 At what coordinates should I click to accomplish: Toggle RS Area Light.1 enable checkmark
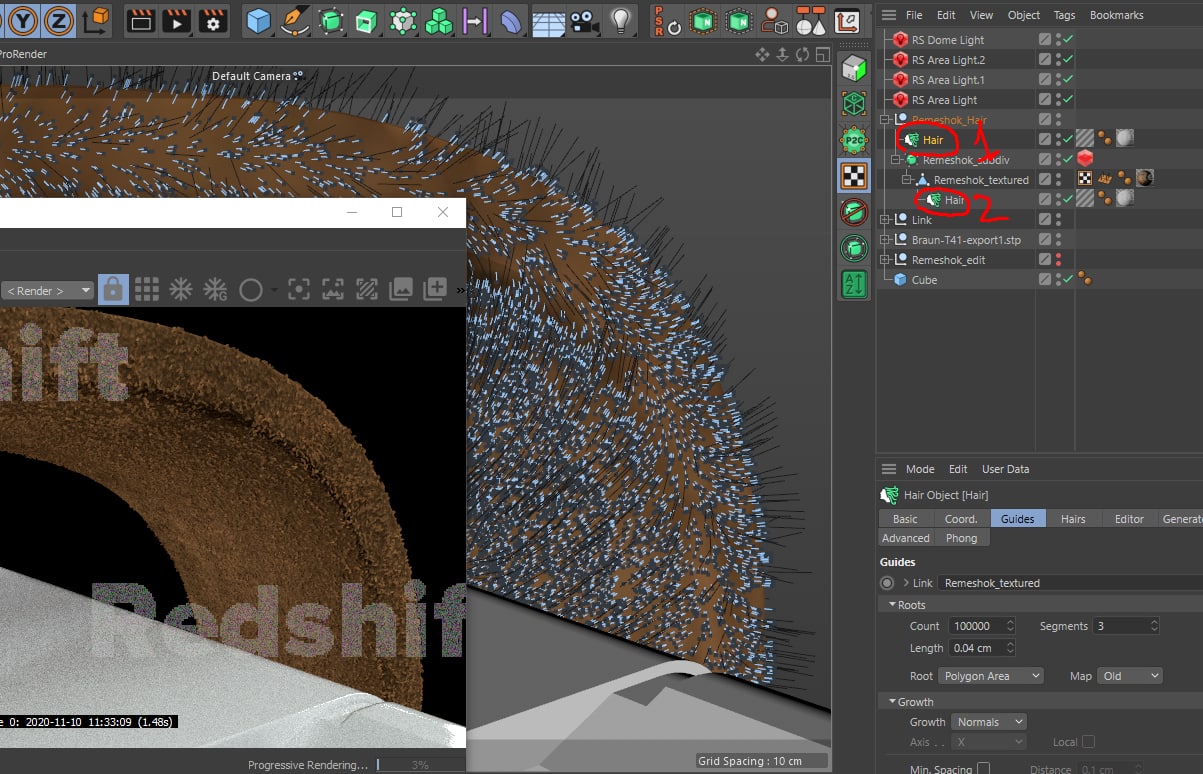click(1068, 80)
